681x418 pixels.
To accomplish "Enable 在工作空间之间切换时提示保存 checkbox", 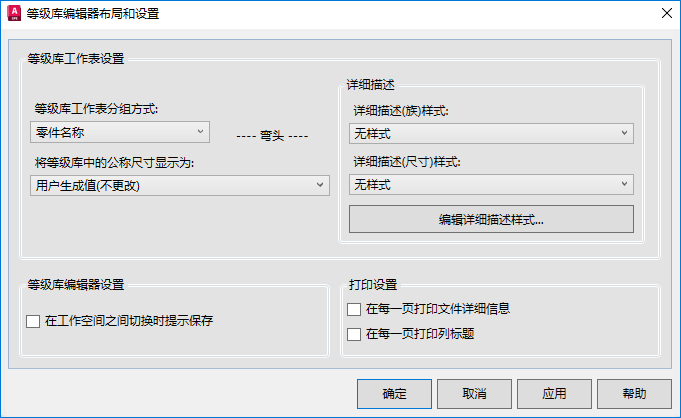I will [33, 322].
